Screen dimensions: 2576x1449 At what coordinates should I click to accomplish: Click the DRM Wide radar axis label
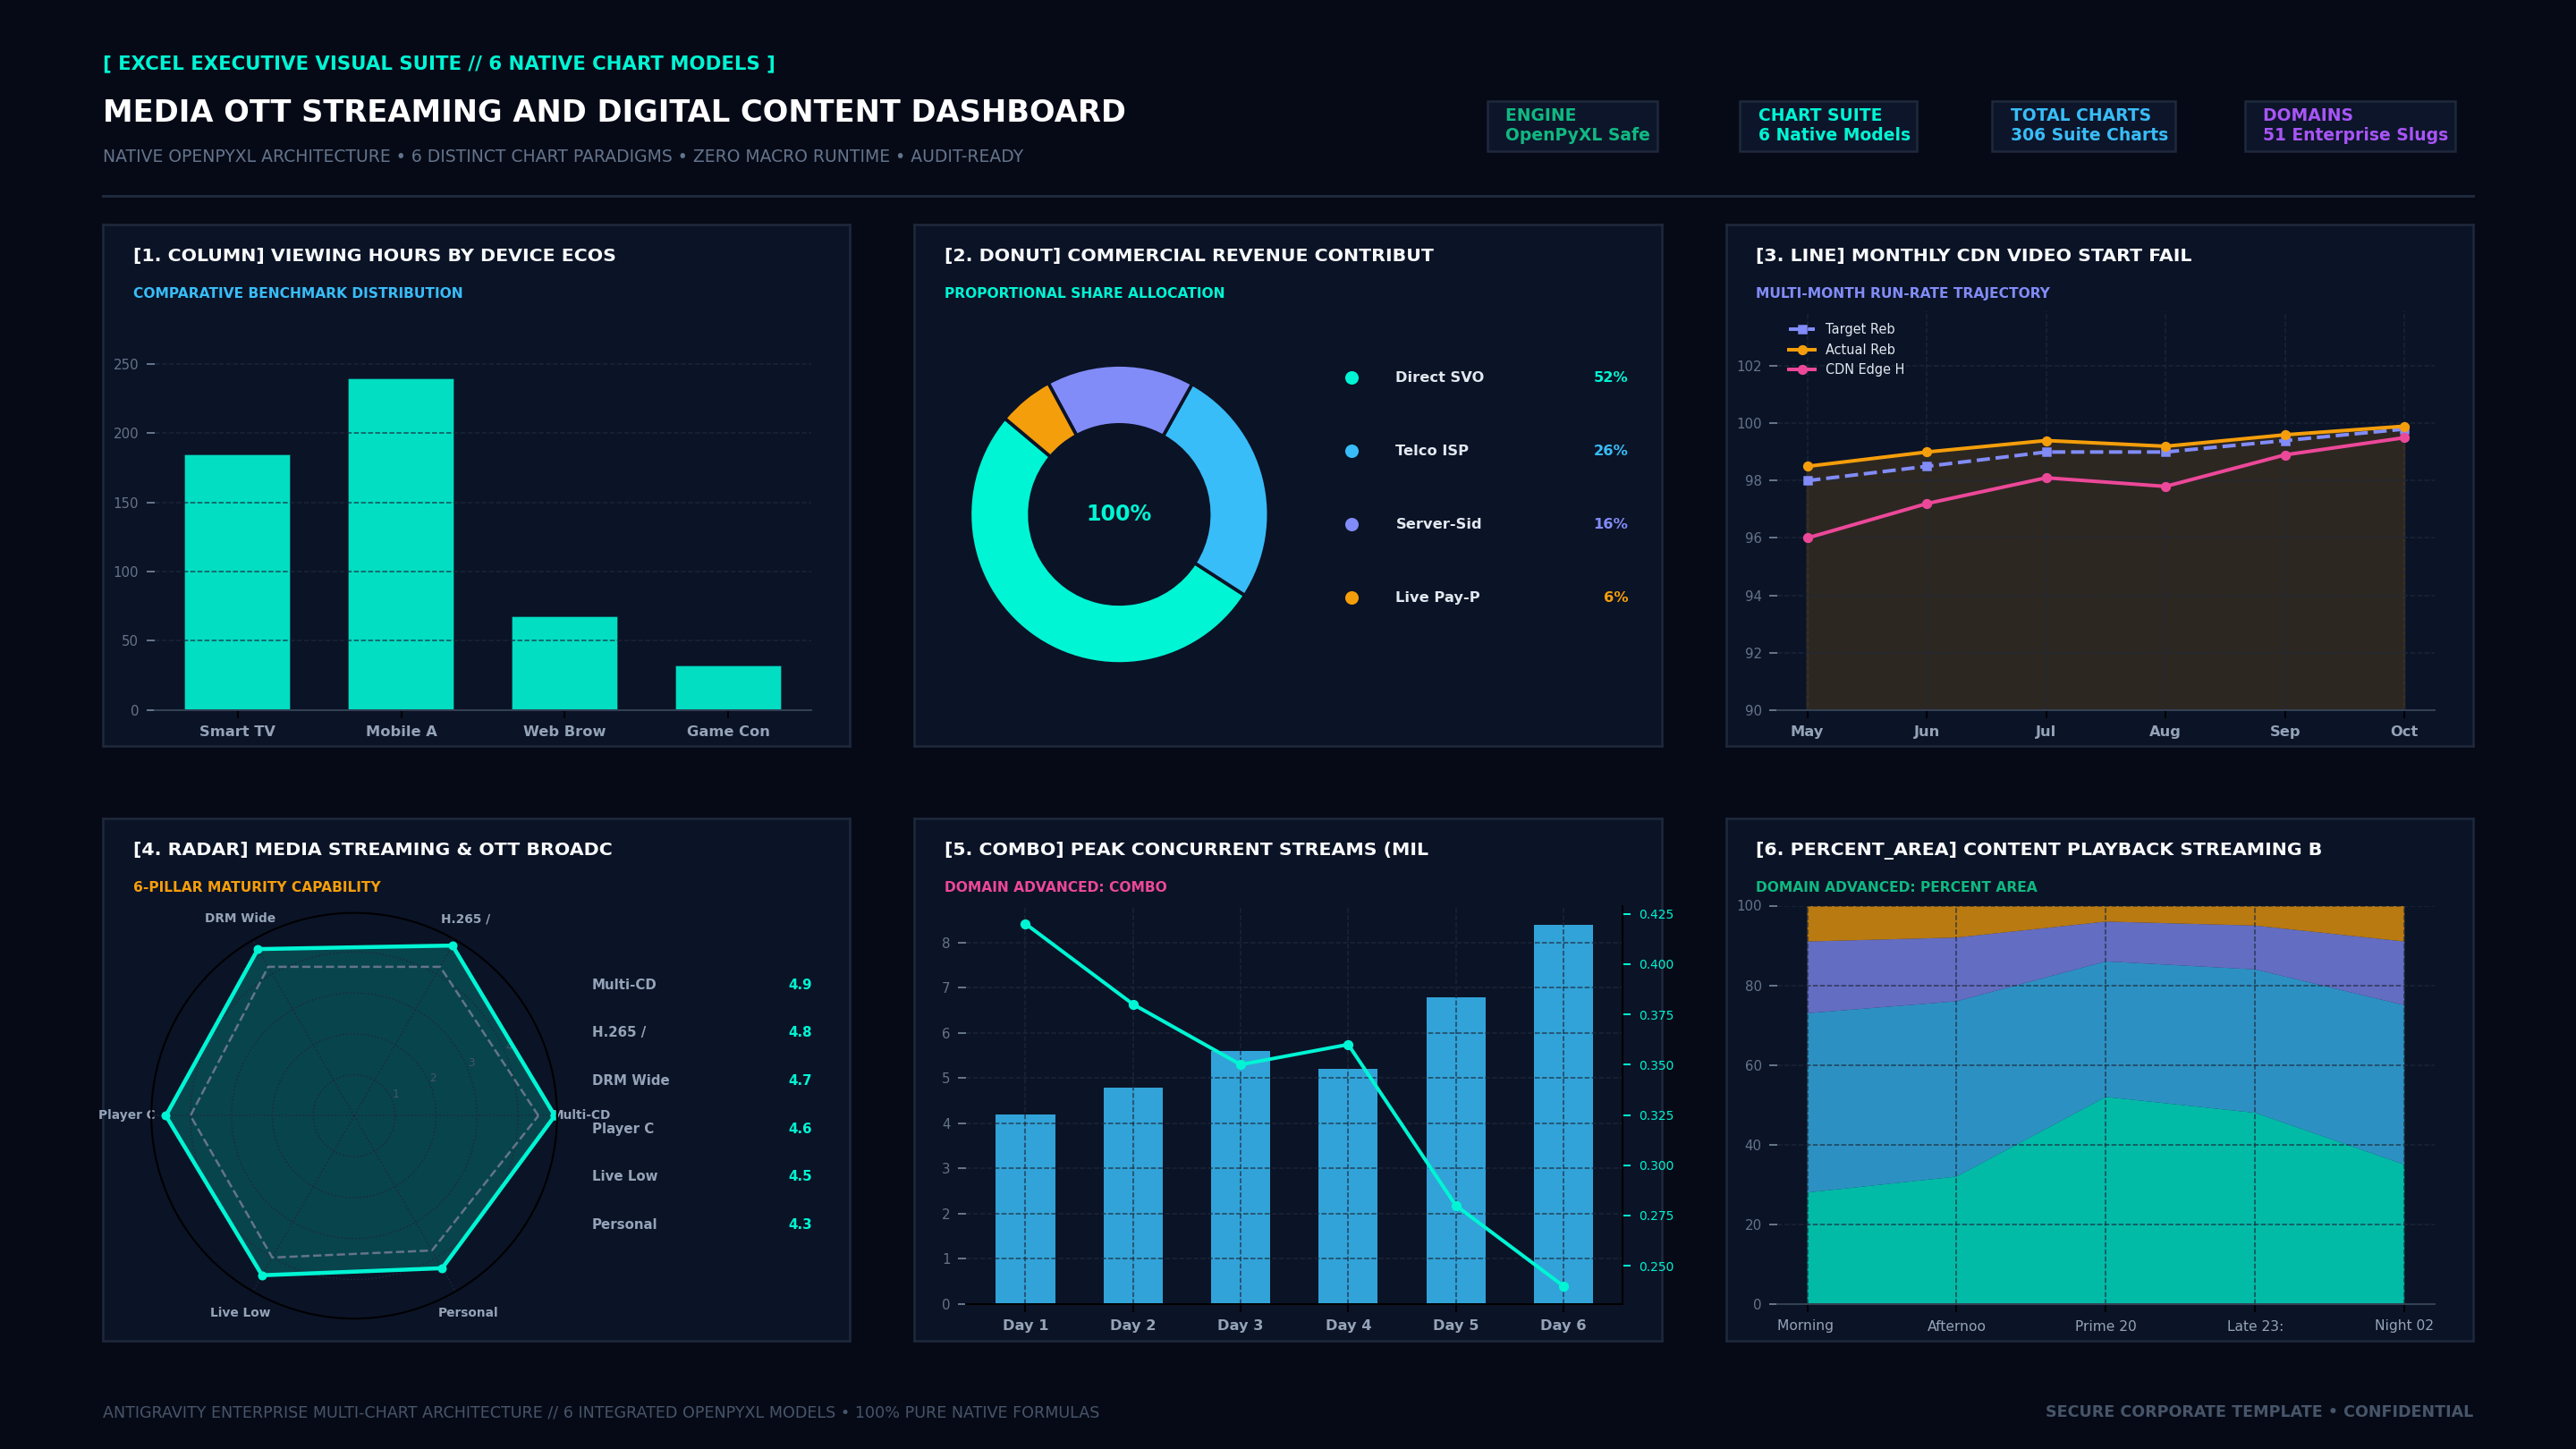click(x=240, y=918)
